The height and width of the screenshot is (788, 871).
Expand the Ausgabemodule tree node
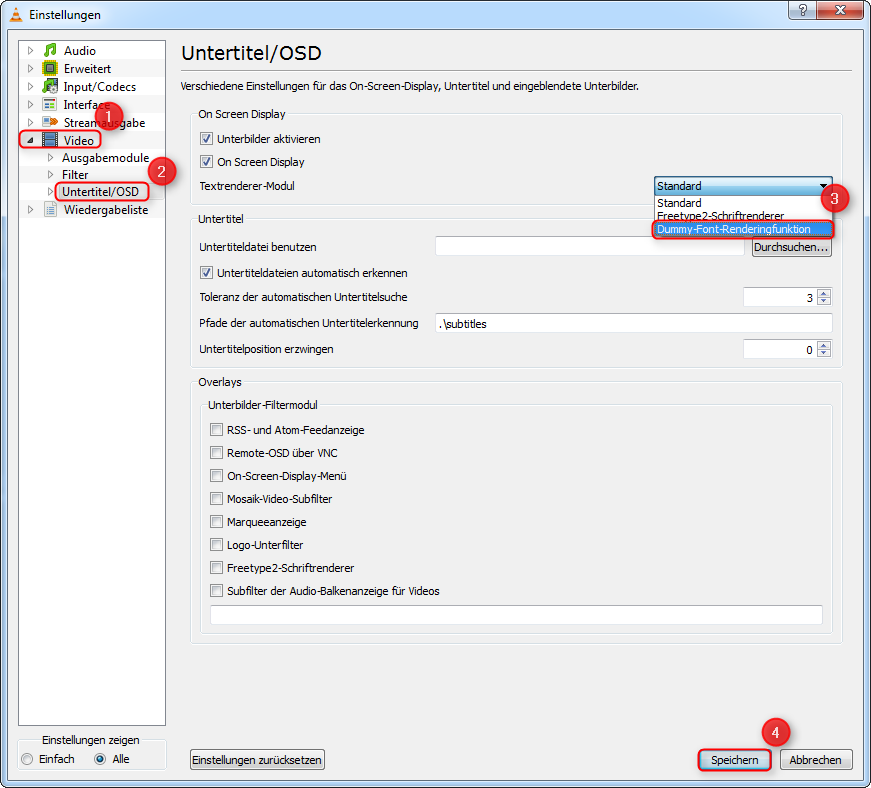pos(51,158)
